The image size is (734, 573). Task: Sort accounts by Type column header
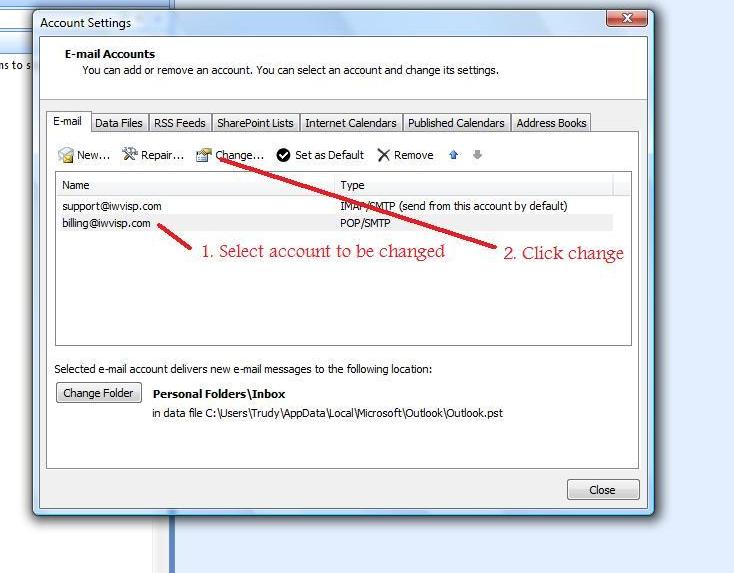click(475, 185)
